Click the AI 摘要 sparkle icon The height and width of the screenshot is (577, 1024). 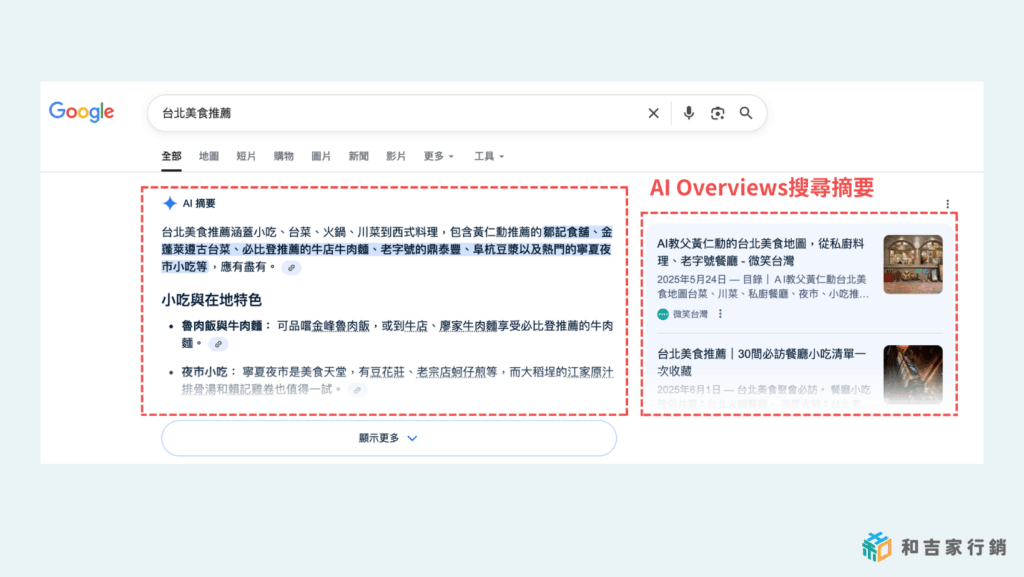pos(170,203)
